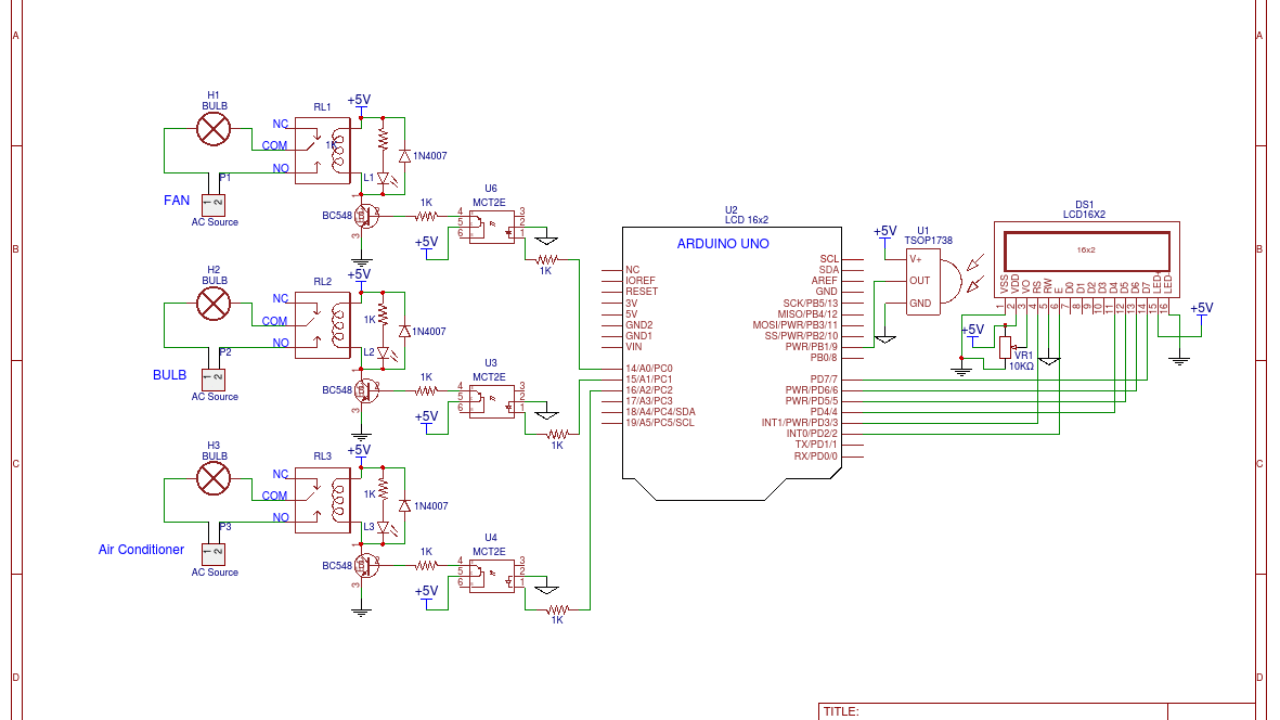
Task: Select the BC548 transistor below RL1
Action: 368,215
